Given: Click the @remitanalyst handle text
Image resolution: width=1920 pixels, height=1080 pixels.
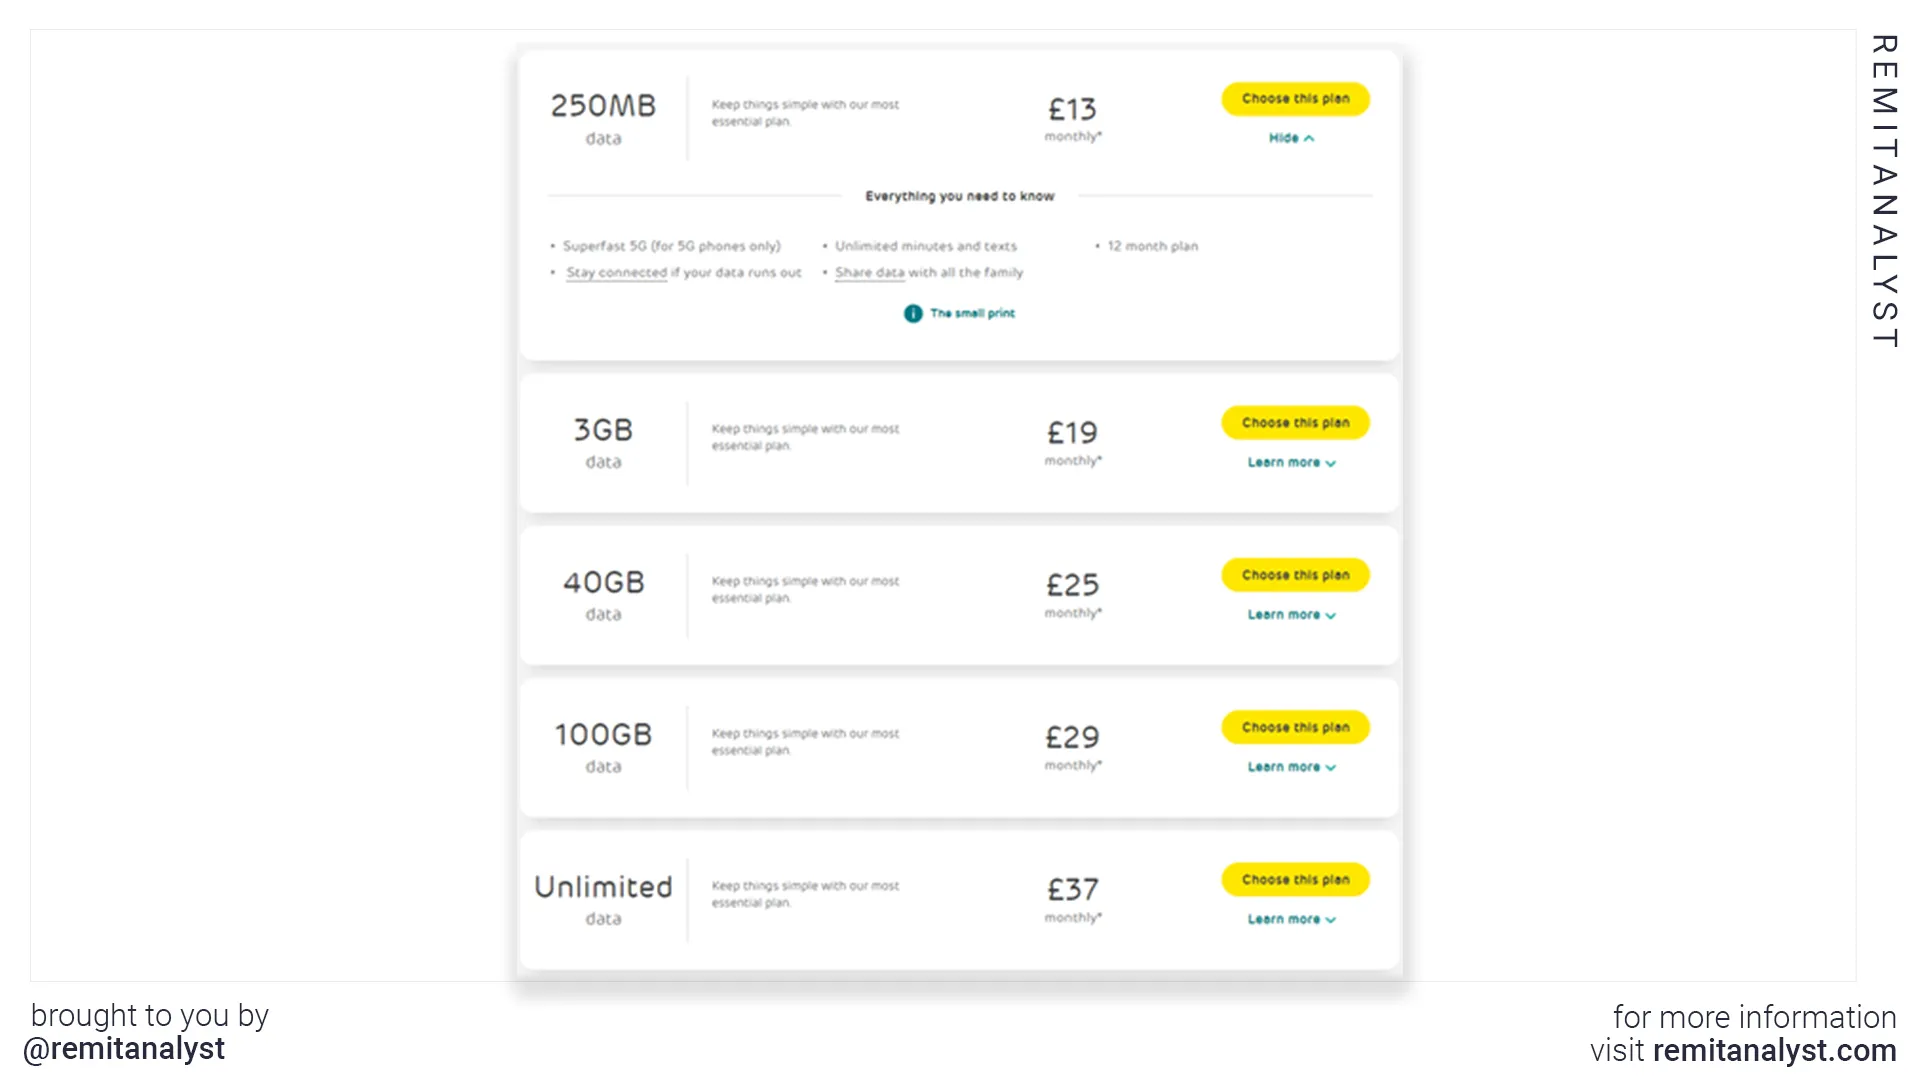Looking at the screenshot, I should click(x=124, y=1049).
